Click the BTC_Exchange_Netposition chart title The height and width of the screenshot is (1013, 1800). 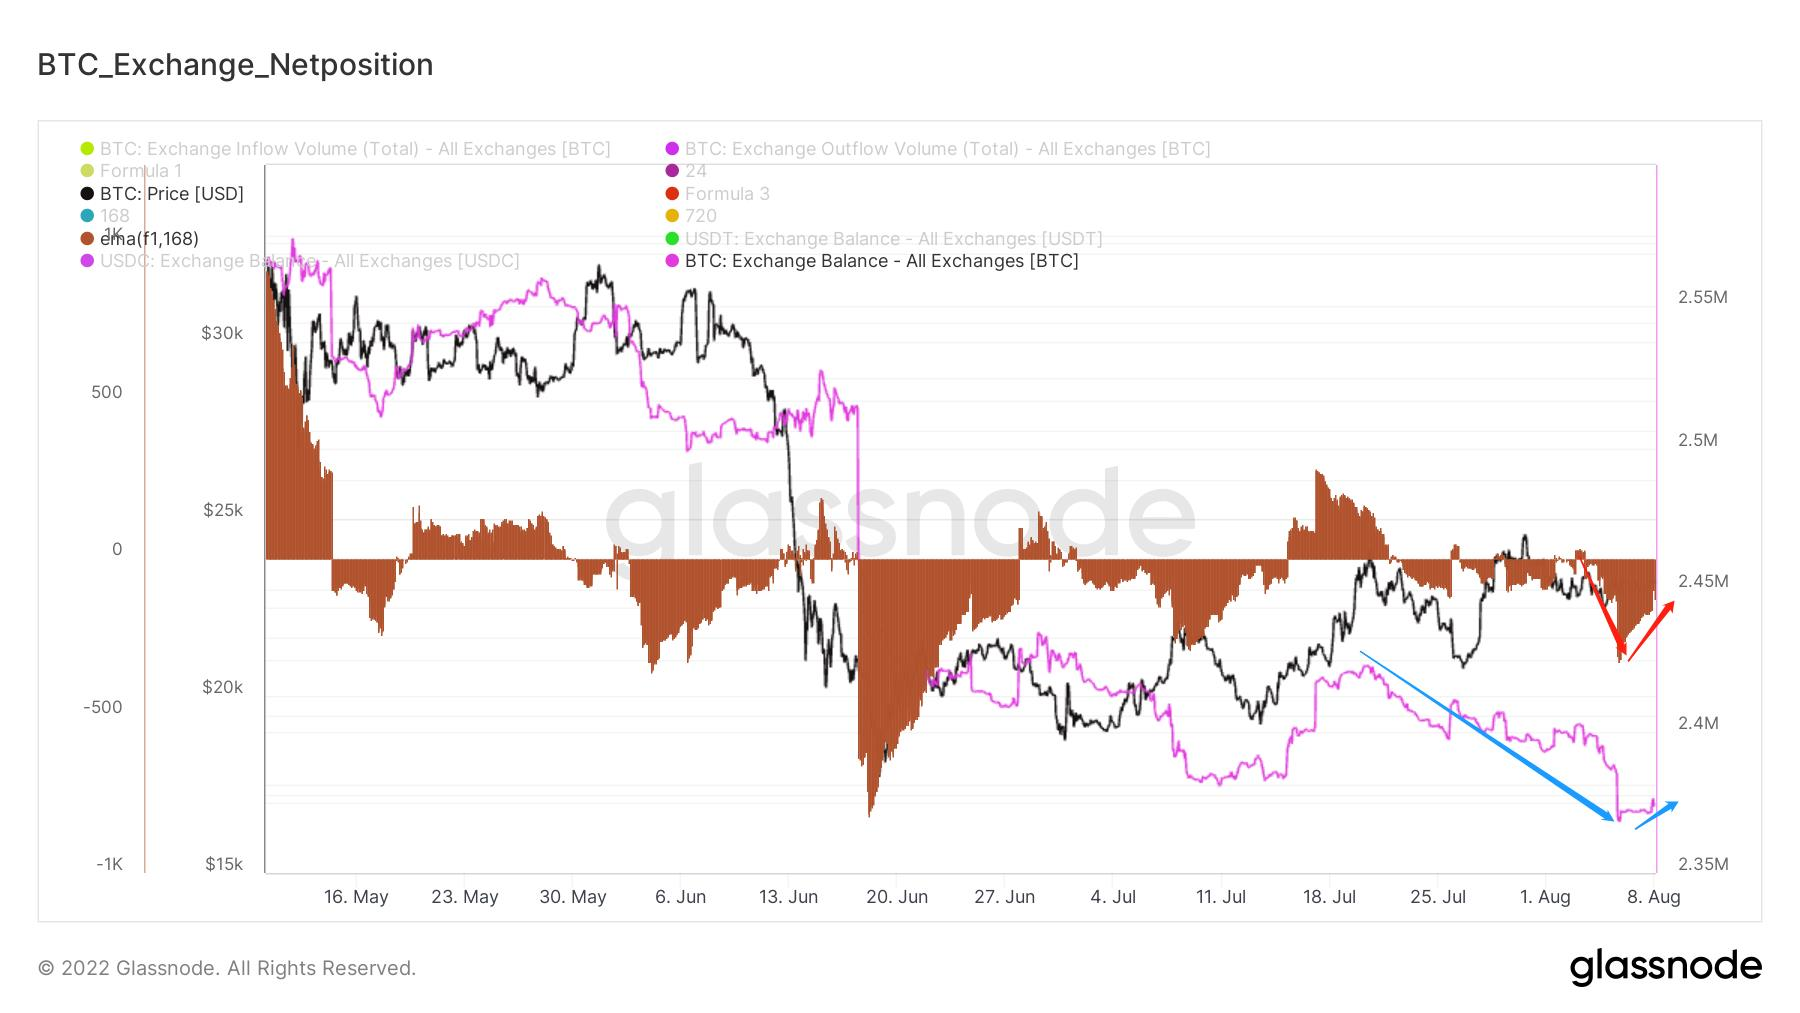(x=235, y=65)
